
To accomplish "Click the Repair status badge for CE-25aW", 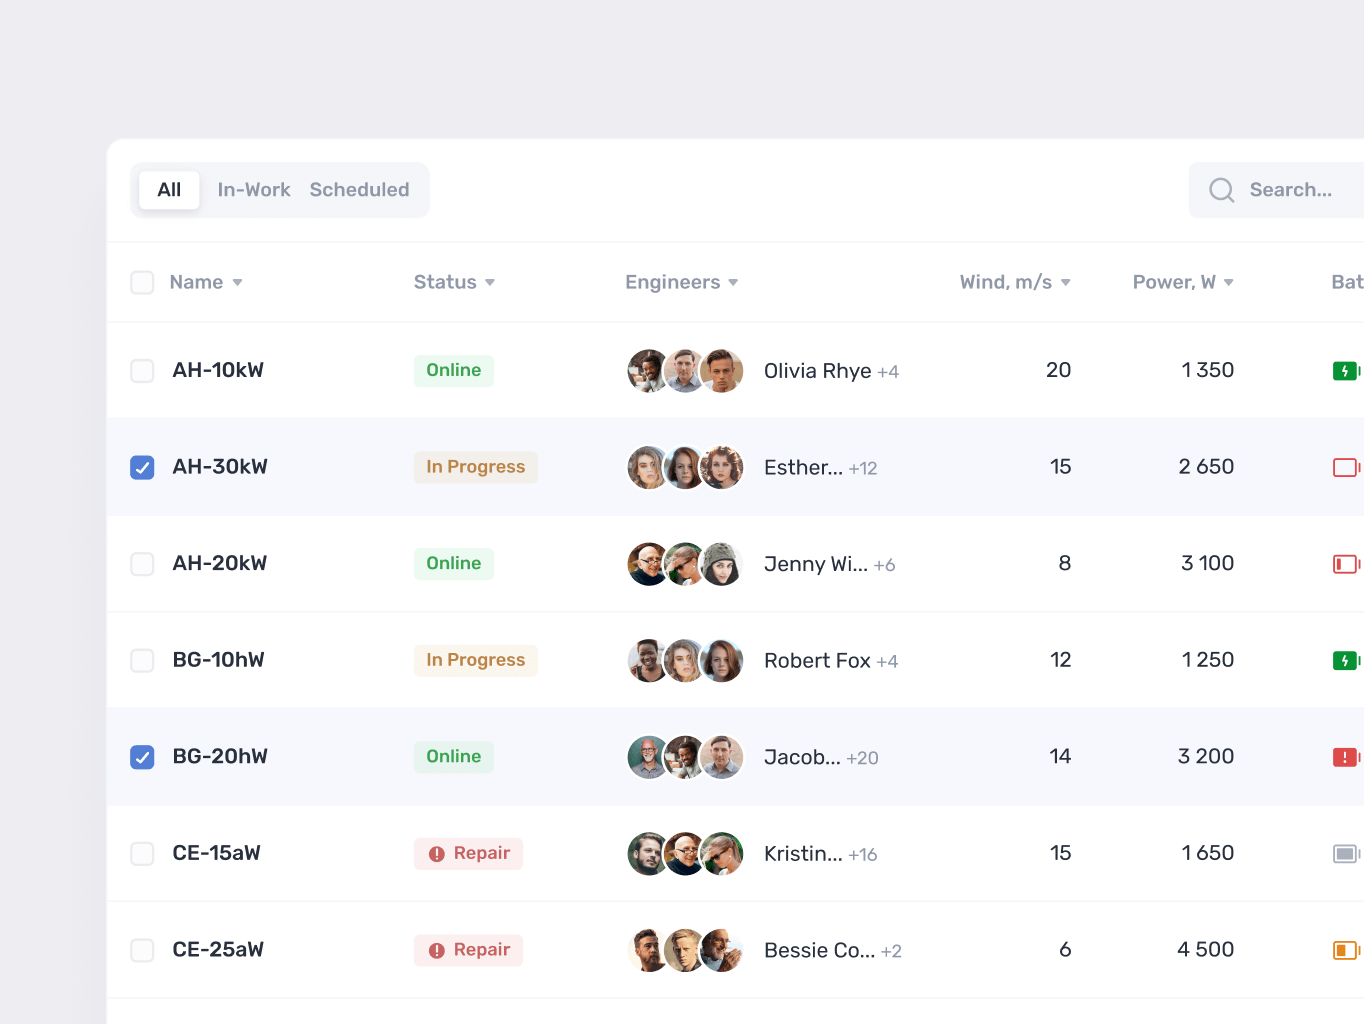I will tap(468, 950).
